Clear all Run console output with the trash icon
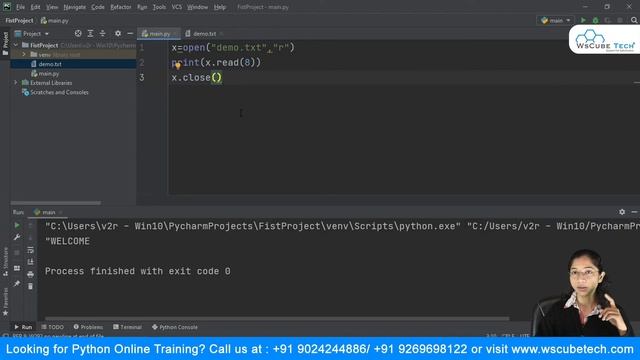This screenshot has height=360, width=640. click(x=31, y=287)
